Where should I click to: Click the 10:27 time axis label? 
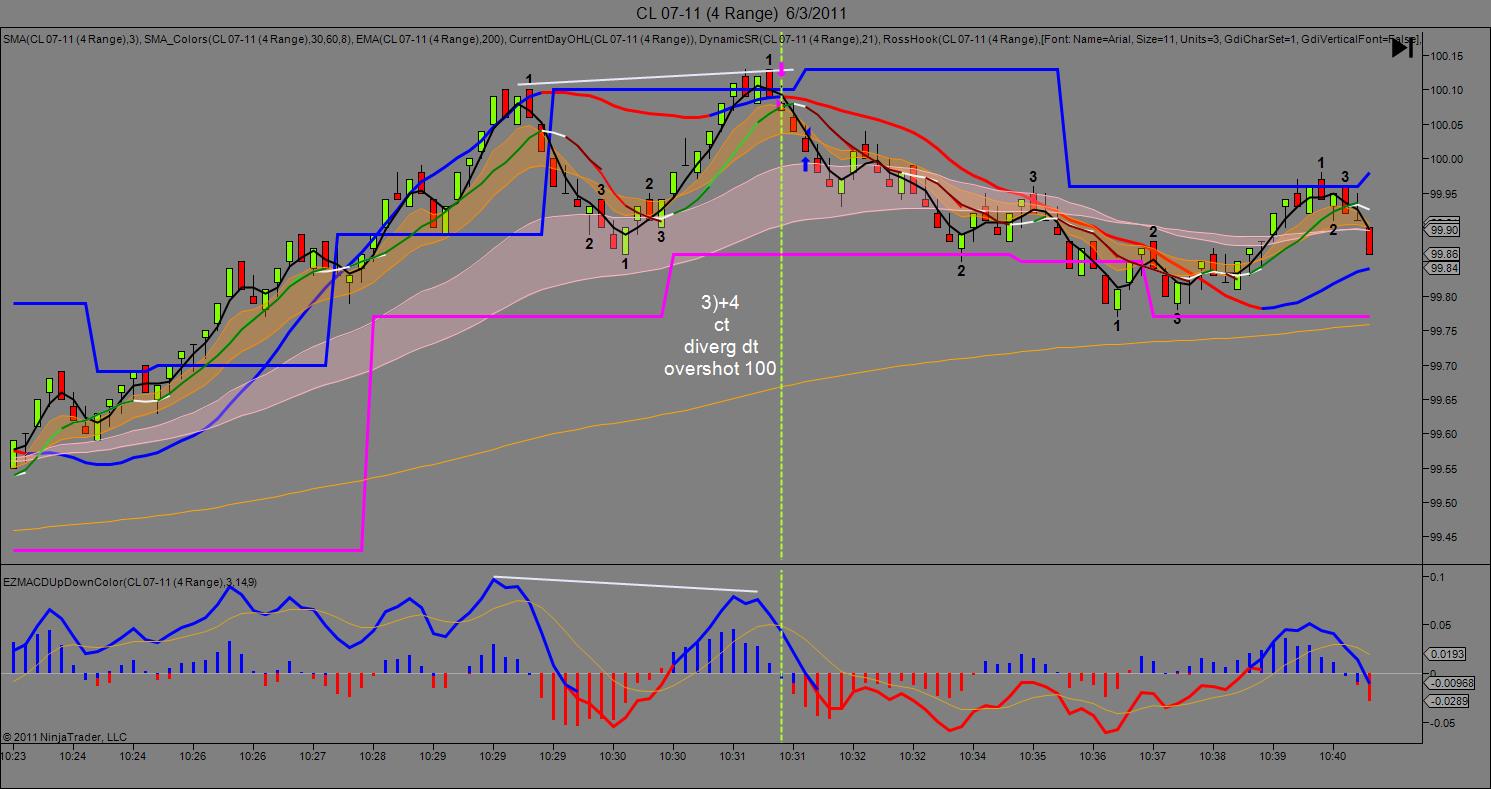(x=313, y=757)
